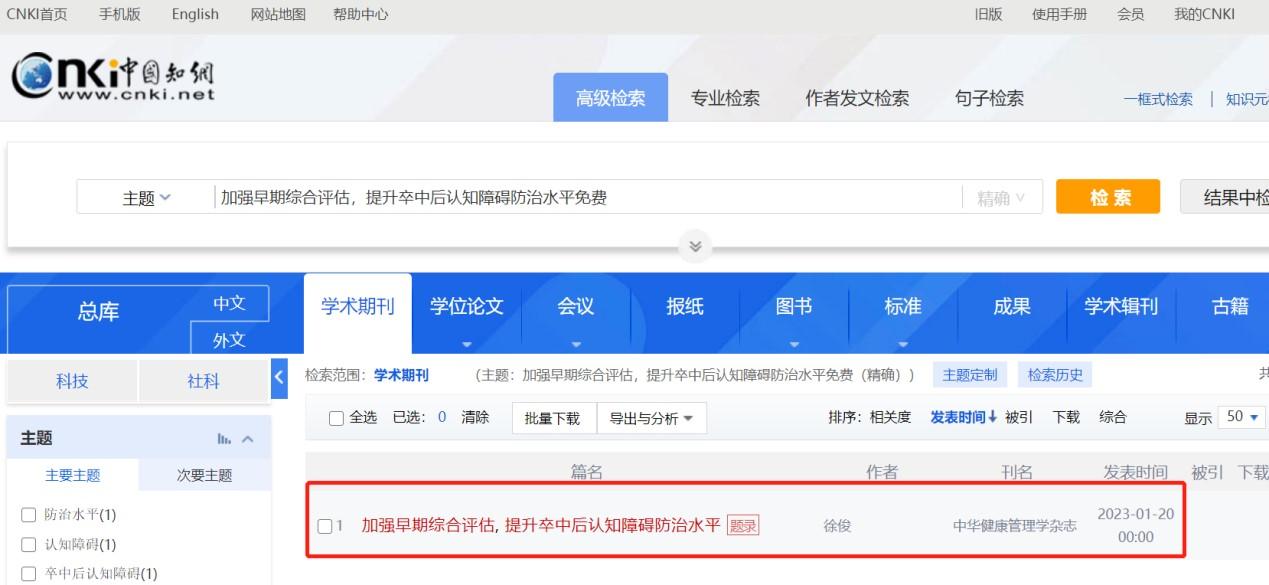Check the box for result 1
The height and width of the screenshot is (585, 1269).
[324, 526]
